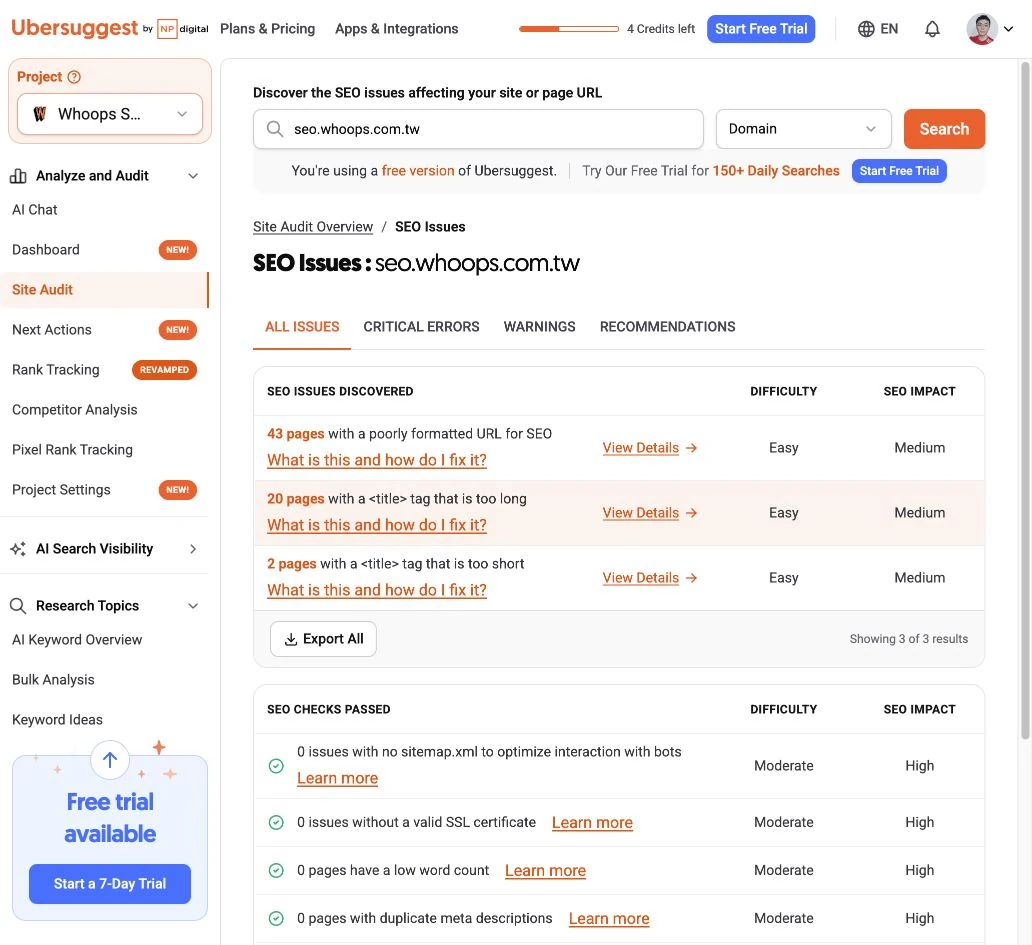Click the free version link
1032x945 pixels.
click(418, 171)
